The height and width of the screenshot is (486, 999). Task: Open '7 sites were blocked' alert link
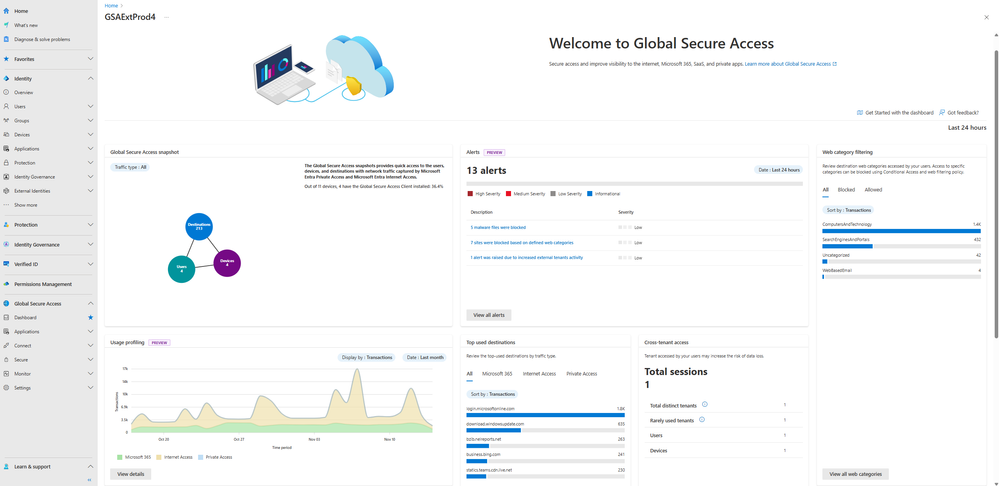[522, 243]
